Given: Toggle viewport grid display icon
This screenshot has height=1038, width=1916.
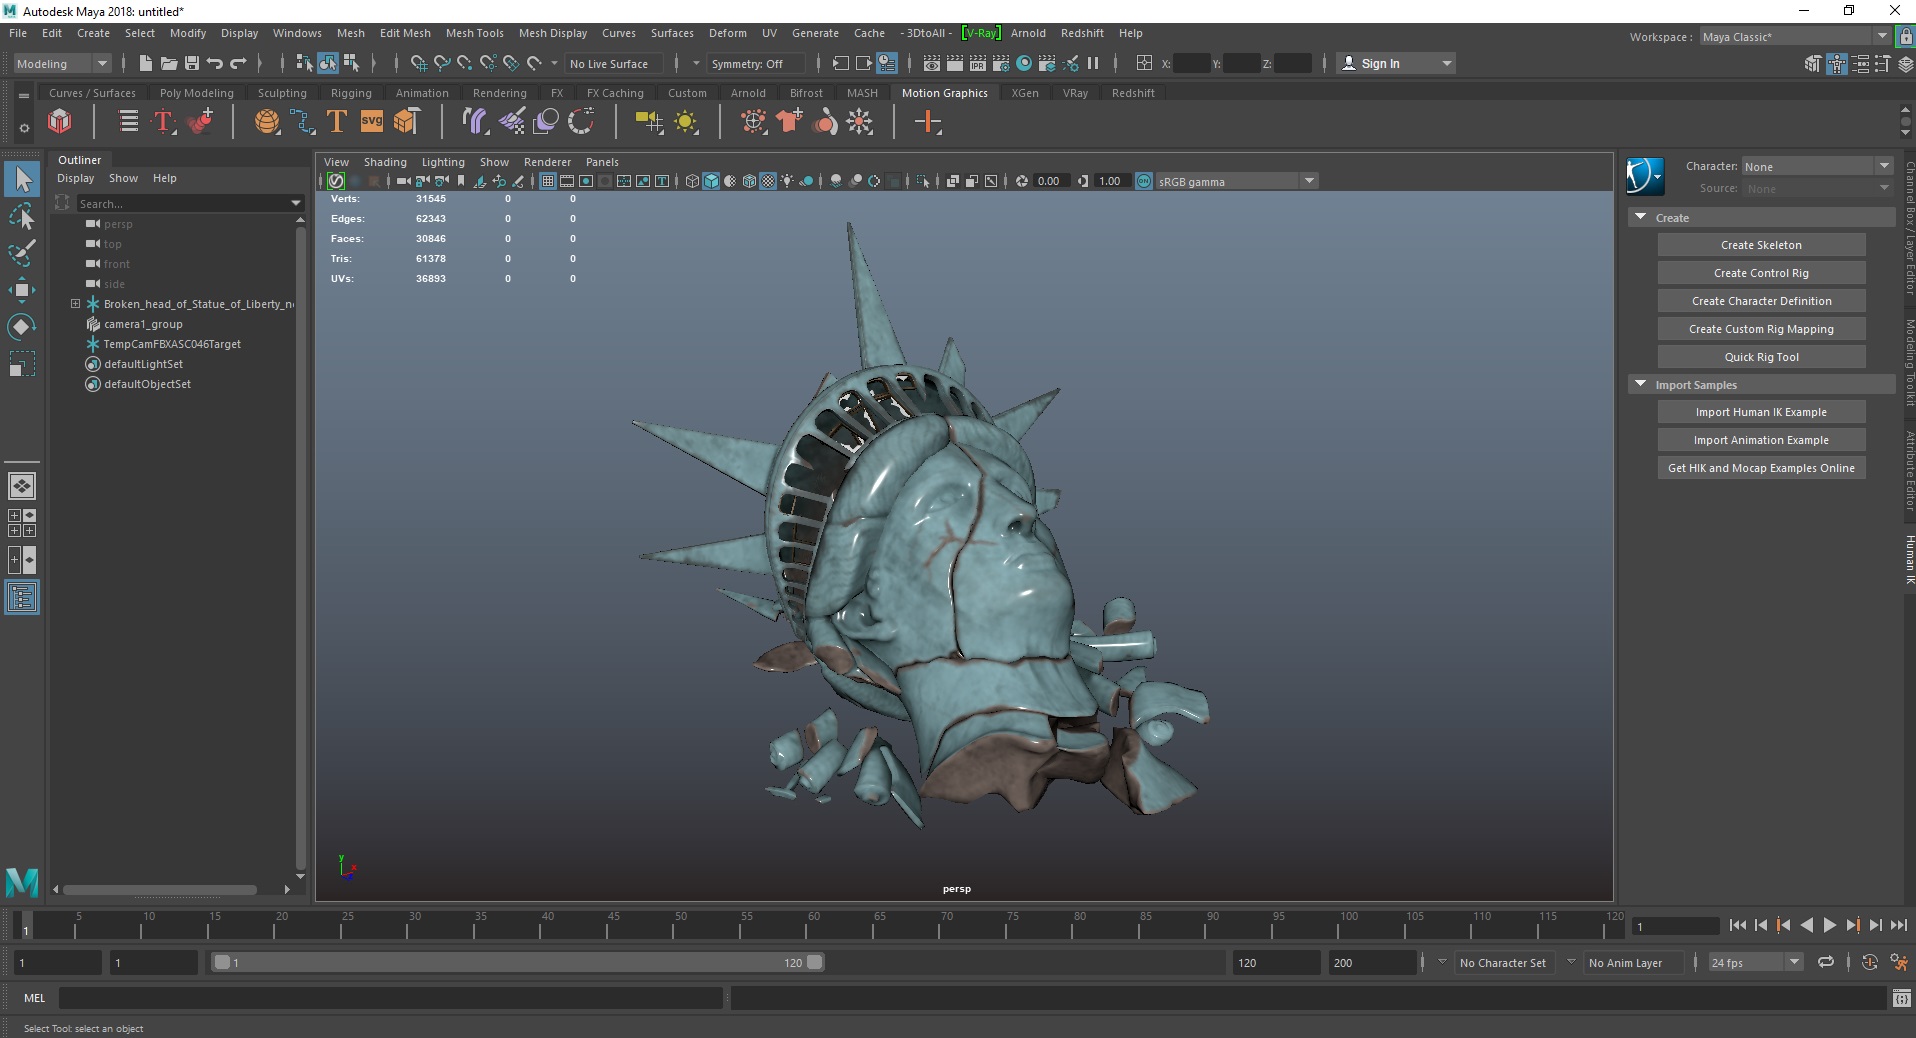Looking at the screenshot, I should [x=548, y=181].
